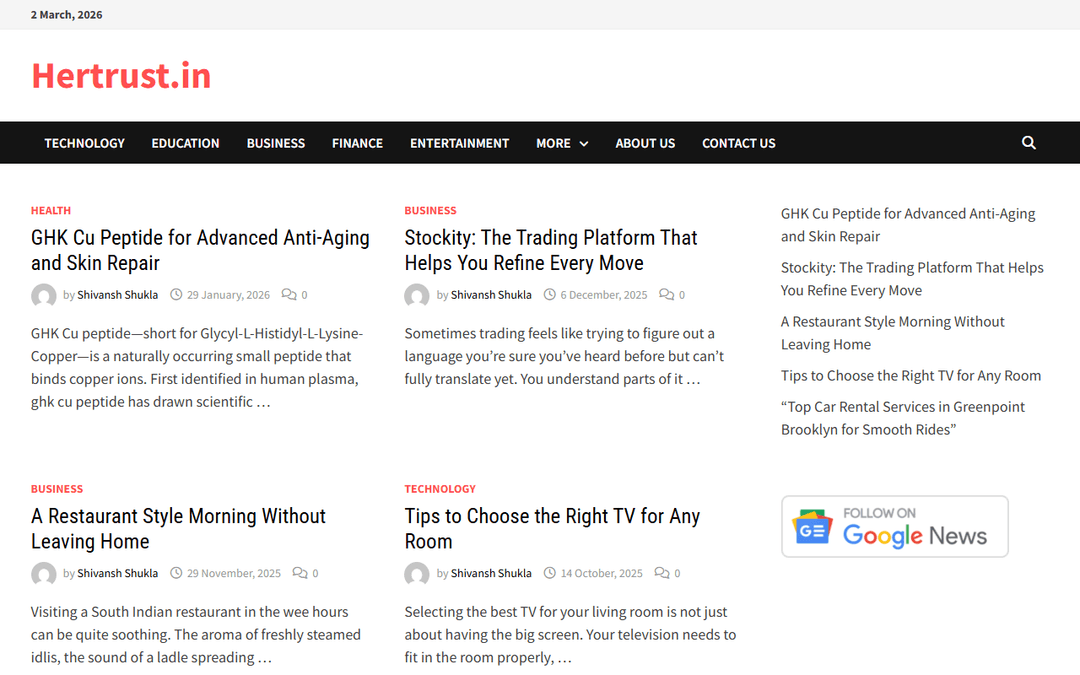Open BUSINESS category label above Stockity post
1080x675 pixels.
point(430,210)
